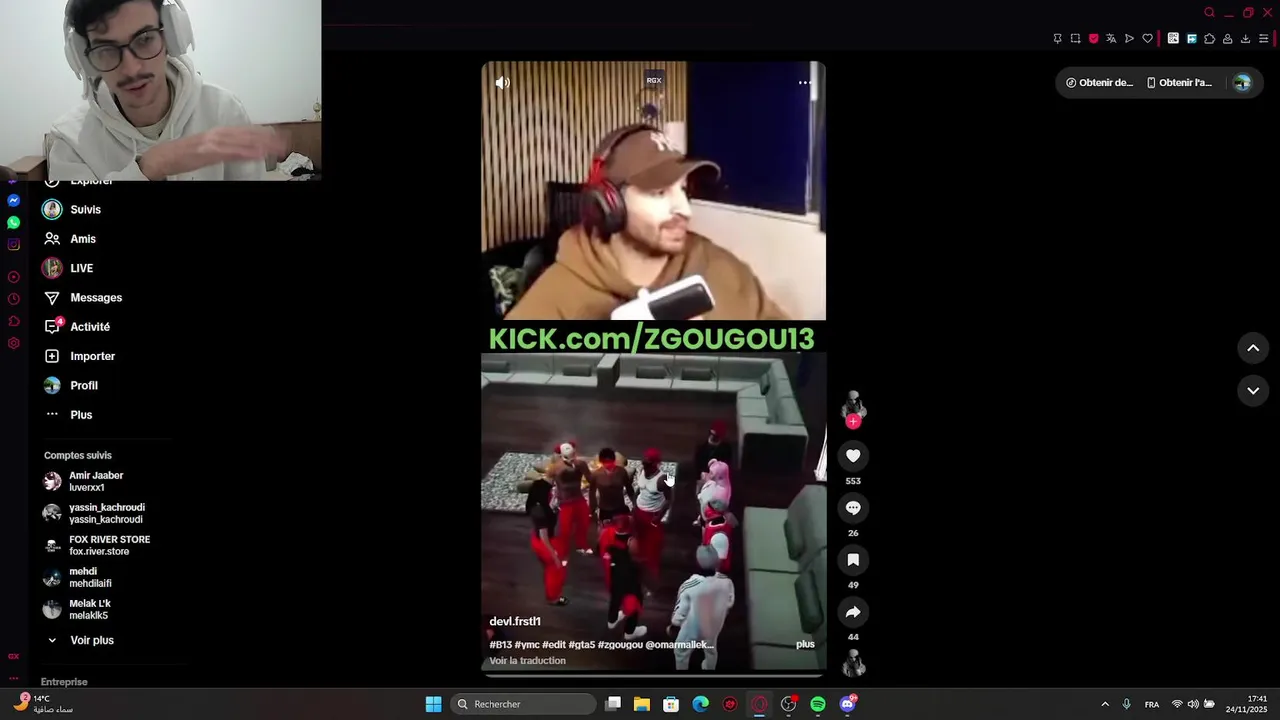Open the comments with 26 count
Viewport: 1280px width, 720px height.
point(853,508)
